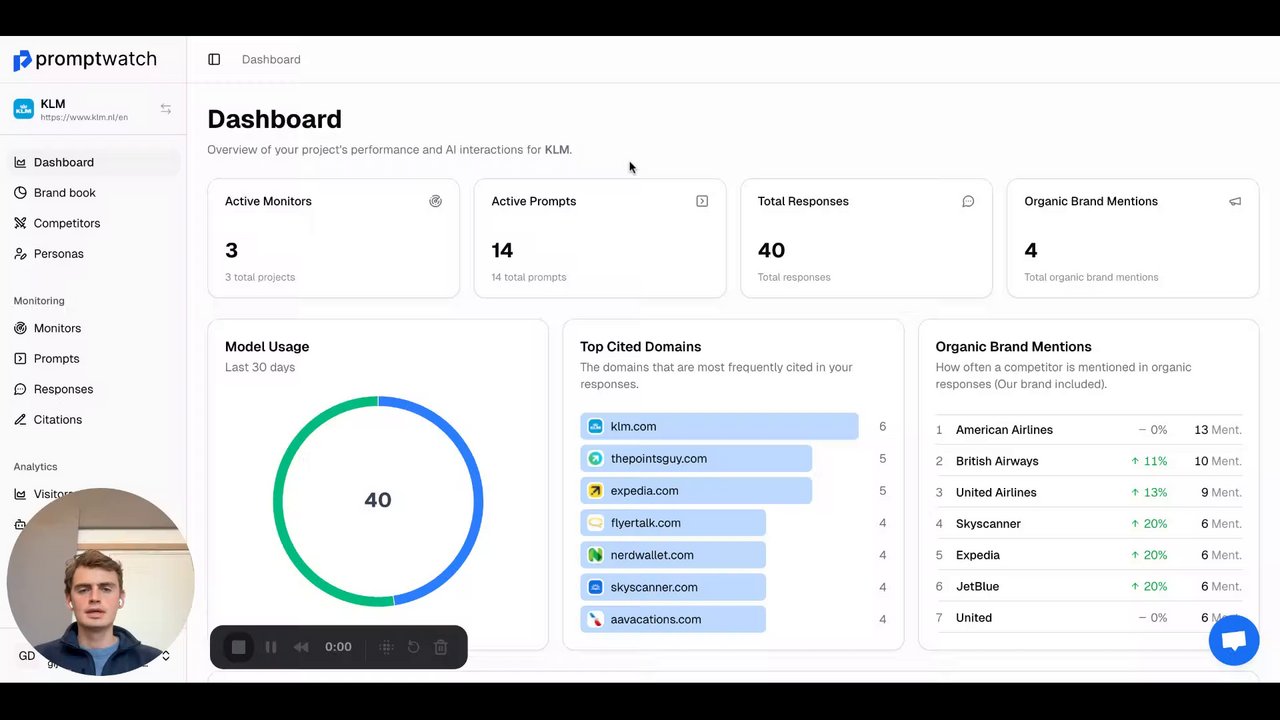
Task: Toggle the sidebar panel icon
Action: pos(214,59)
